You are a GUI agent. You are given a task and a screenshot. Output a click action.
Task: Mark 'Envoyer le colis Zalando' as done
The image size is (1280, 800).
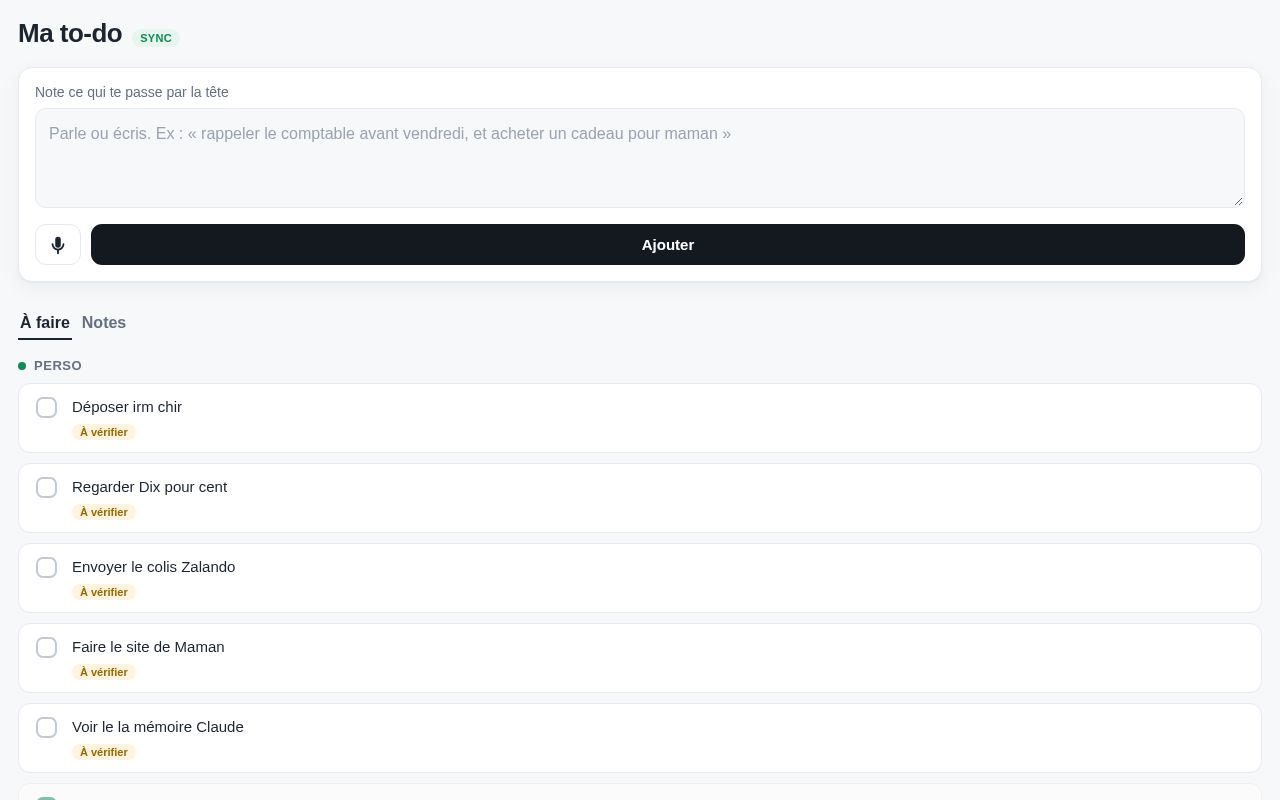[46, 567]
